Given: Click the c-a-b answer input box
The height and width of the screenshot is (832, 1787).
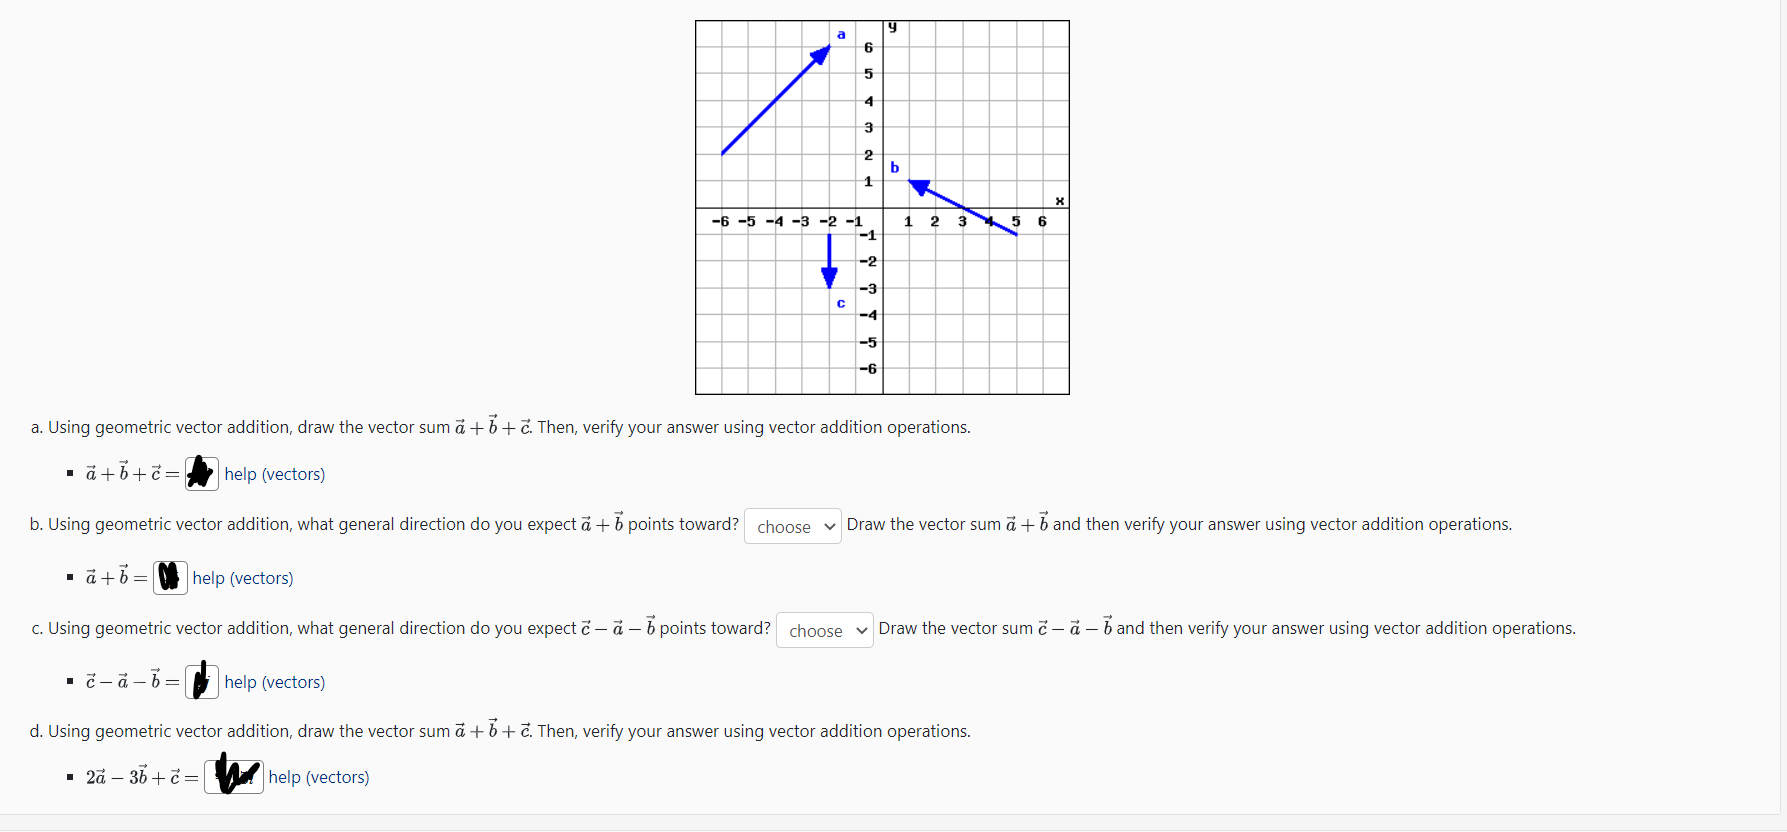Looking at the screenshot, I should pos(201,682).
